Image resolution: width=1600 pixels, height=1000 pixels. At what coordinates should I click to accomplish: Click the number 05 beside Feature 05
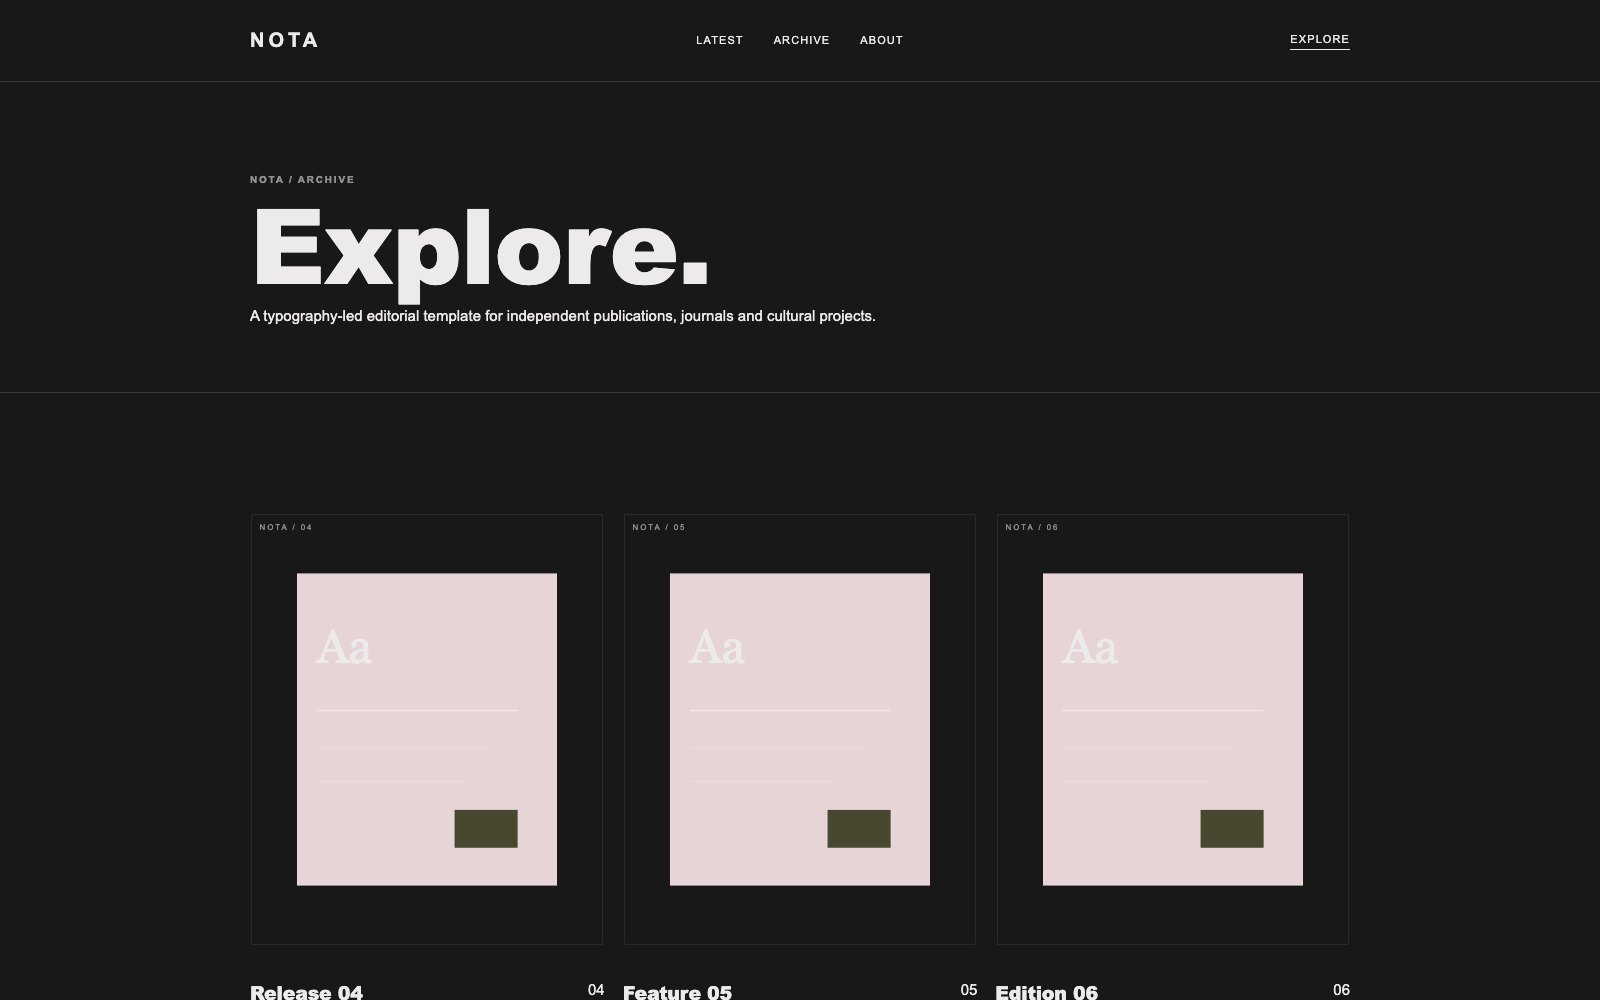point(969,990)
